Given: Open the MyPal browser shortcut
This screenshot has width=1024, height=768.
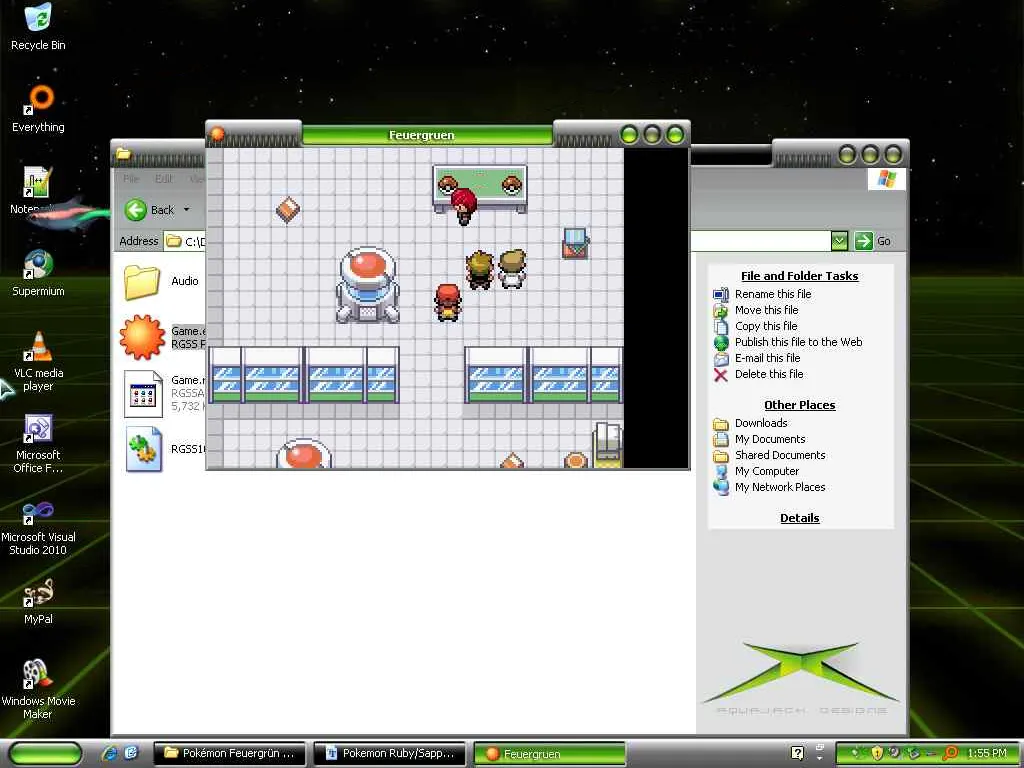Looking at the screenshot, I should click(38, 601).
